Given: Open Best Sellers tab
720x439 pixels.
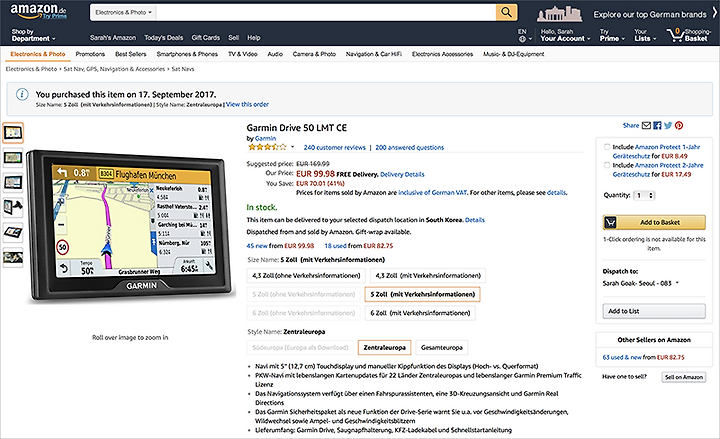Looking at the screenshot, I should [x=130, y=54].
